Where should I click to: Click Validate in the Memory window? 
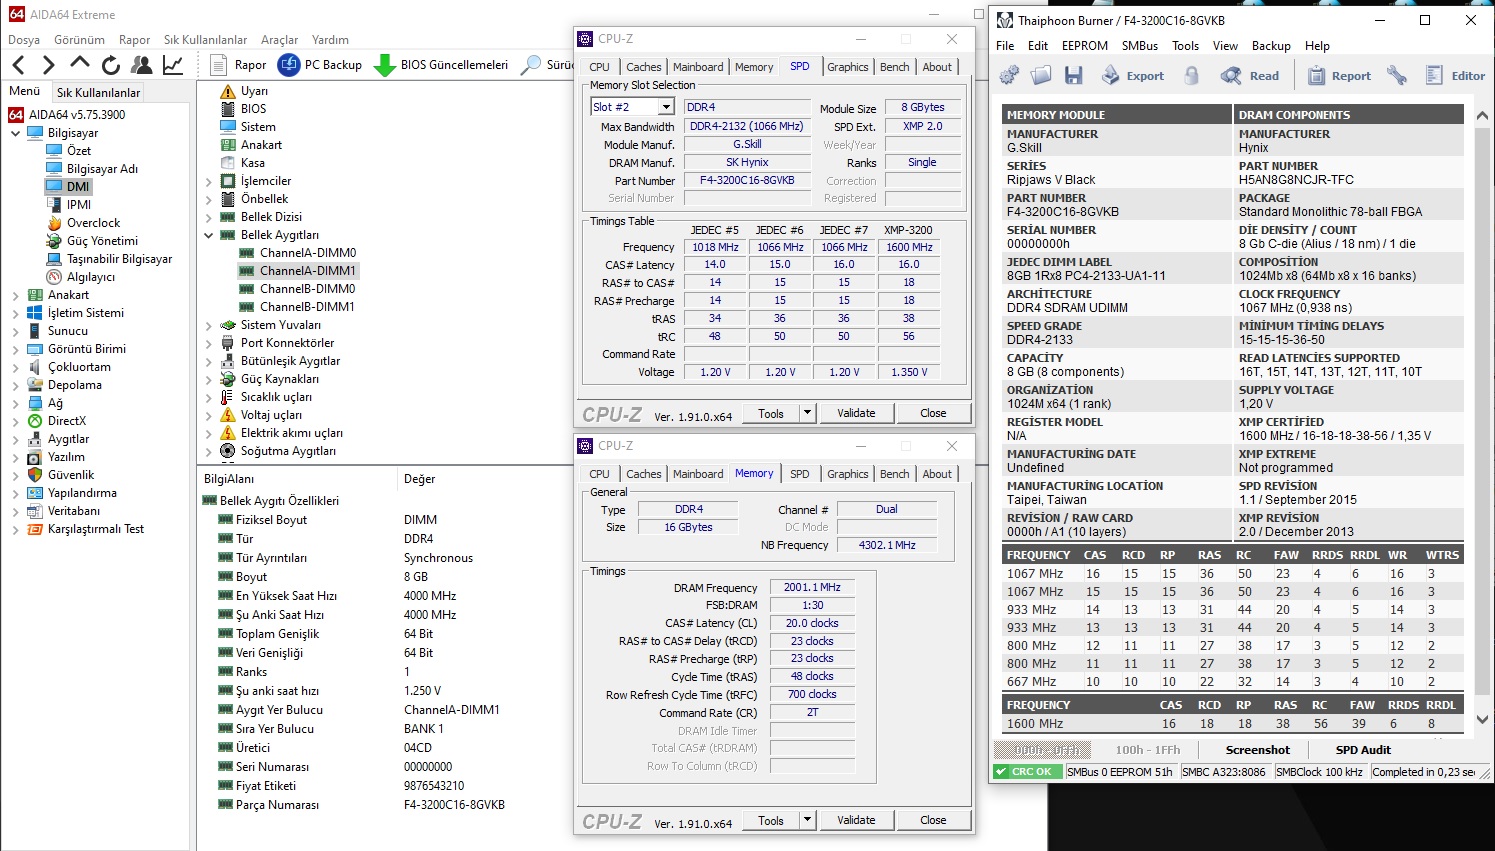tap(856, 820)
